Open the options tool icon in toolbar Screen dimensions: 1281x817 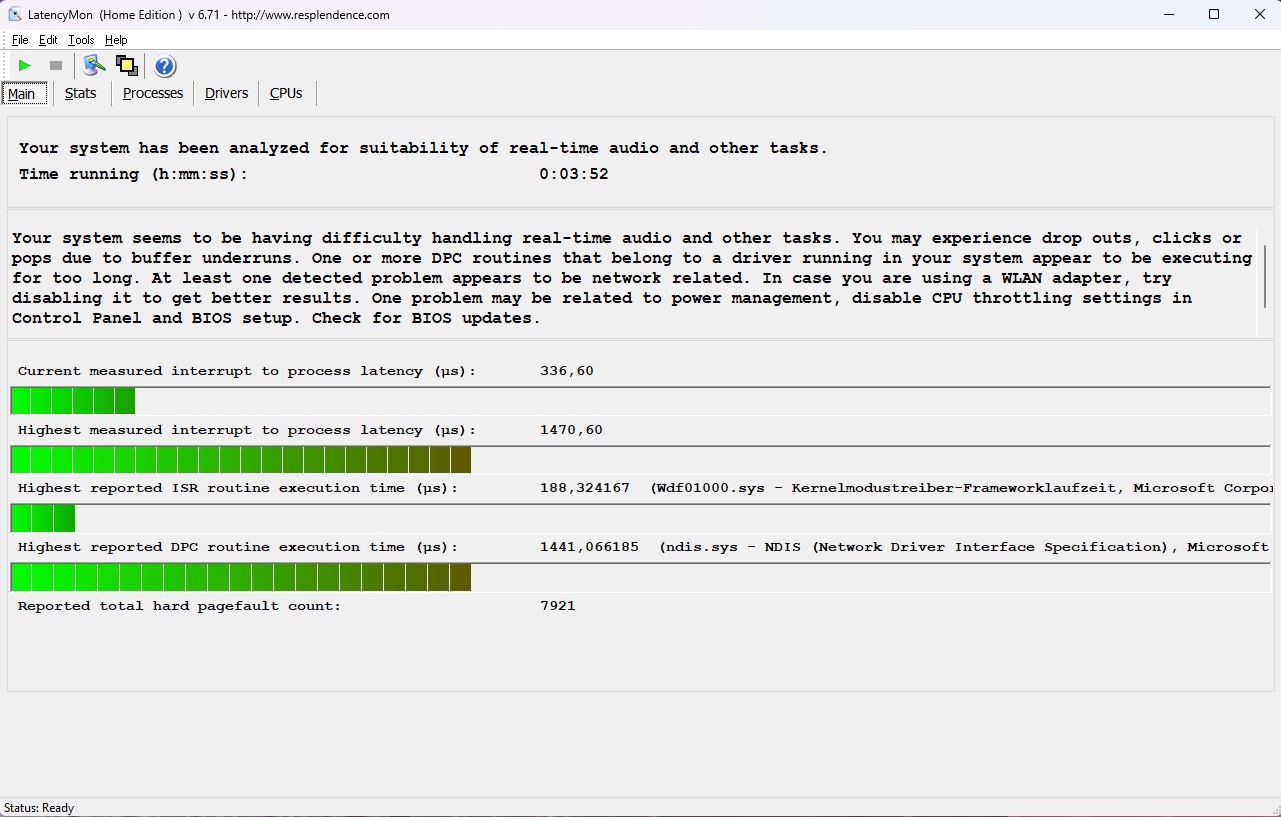pos(95,66)
